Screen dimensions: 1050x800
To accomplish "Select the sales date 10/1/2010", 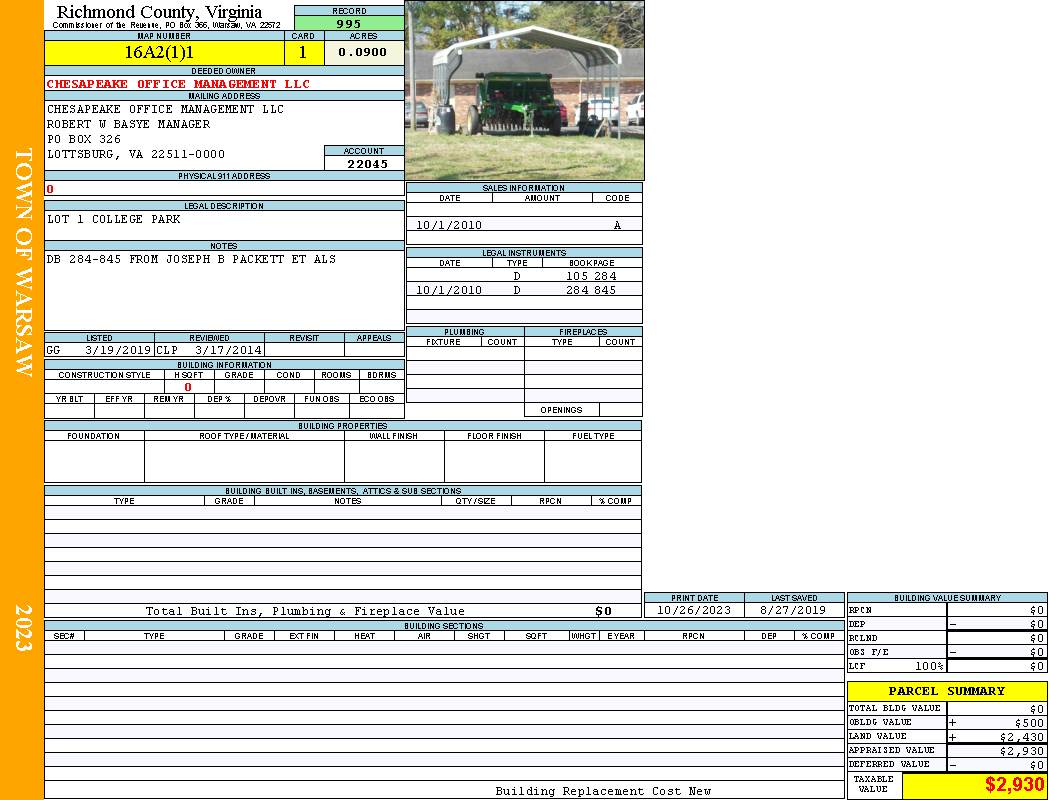I will click(x=449, y=225).
